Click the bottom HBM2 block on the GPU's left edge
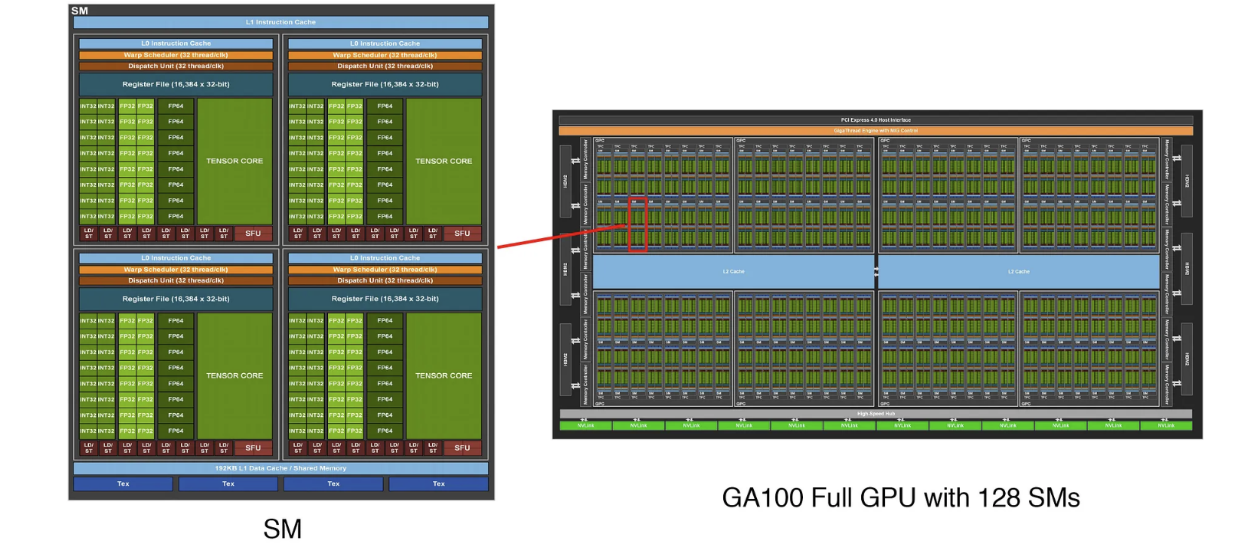The width and height of the screenshot is (1260, 558). click(x=565, y=359)
